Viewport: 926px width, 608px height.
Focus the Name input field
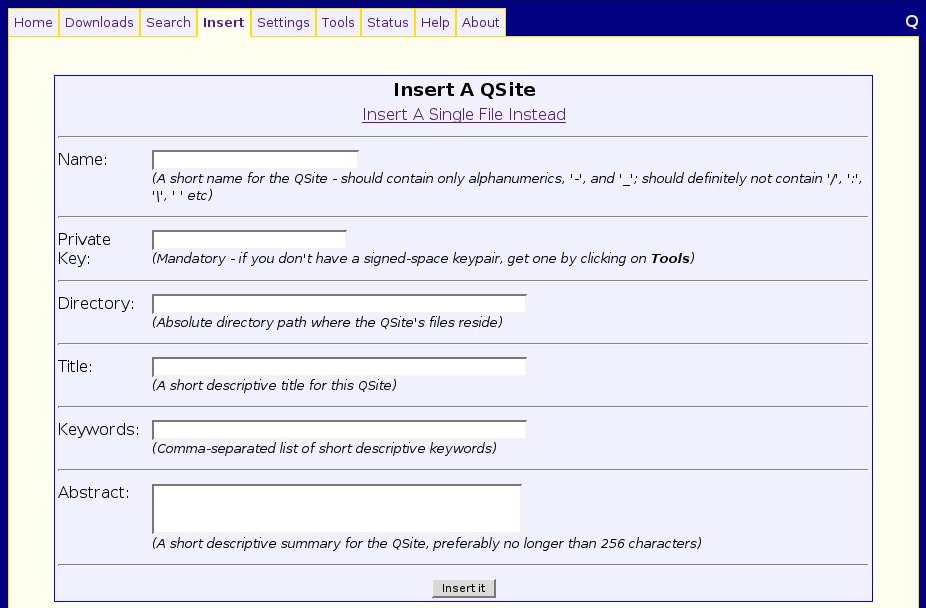point(255,159)
